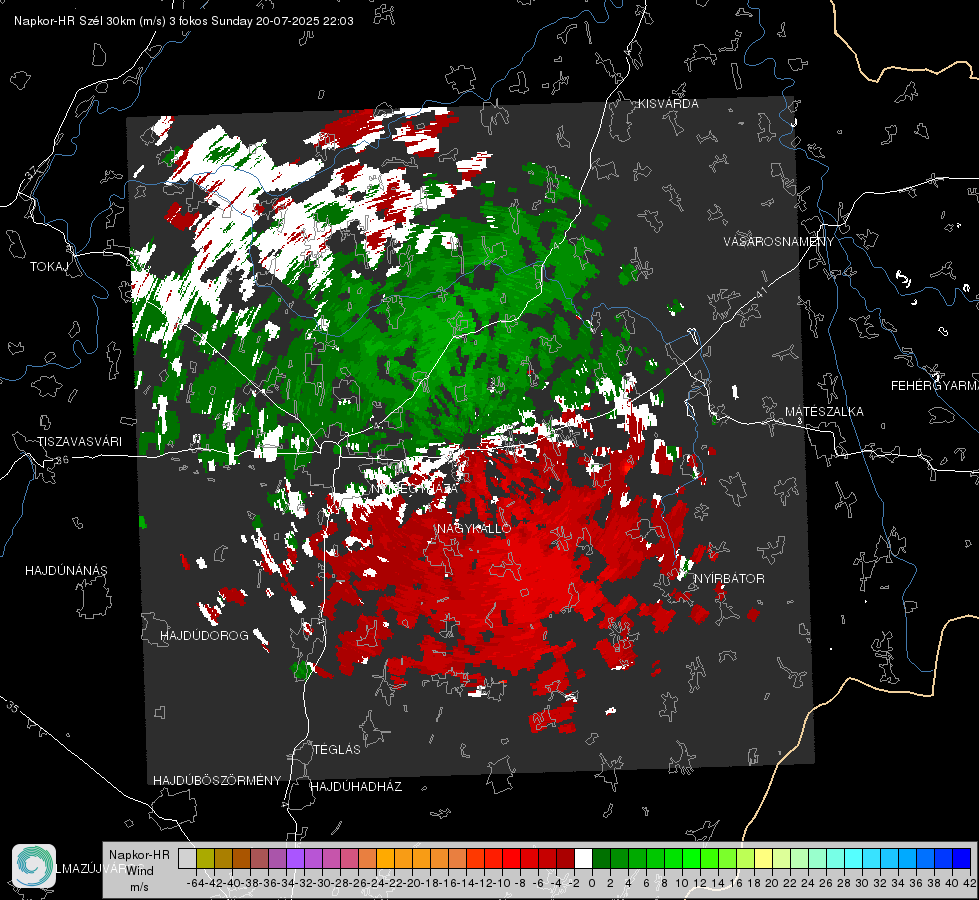This screenshot has width=979, height=900.
Task: Click the legend value 30
Action: [862, 883]
